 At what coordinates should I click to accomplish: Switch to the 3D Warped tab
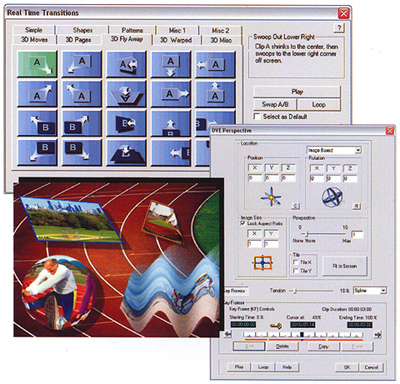click(176, 40)
